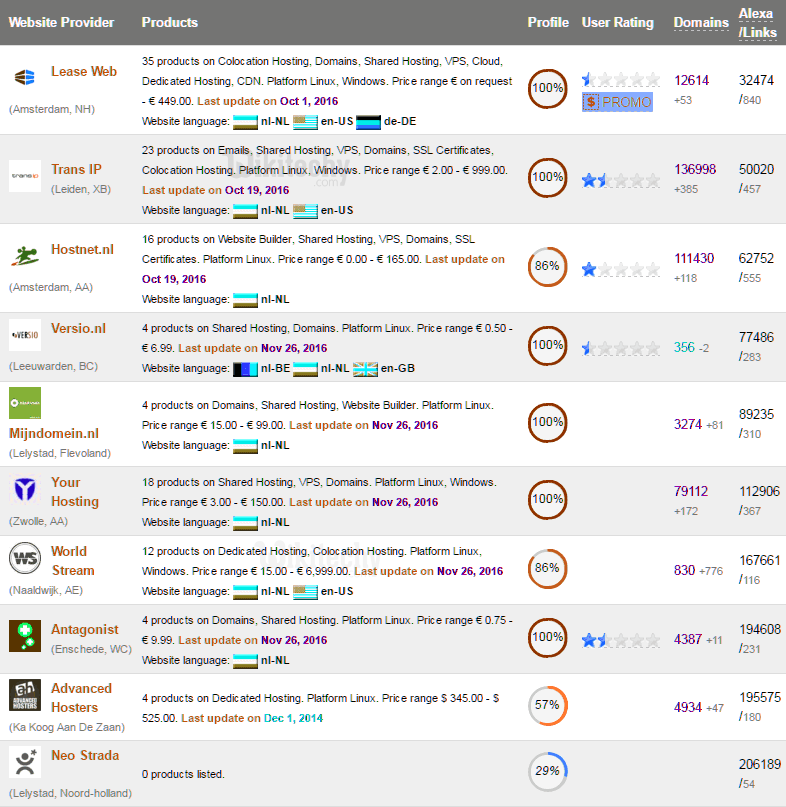Click the World Stream WS logo
Viewport: 786px width, 807px height.
coord(25,558)
